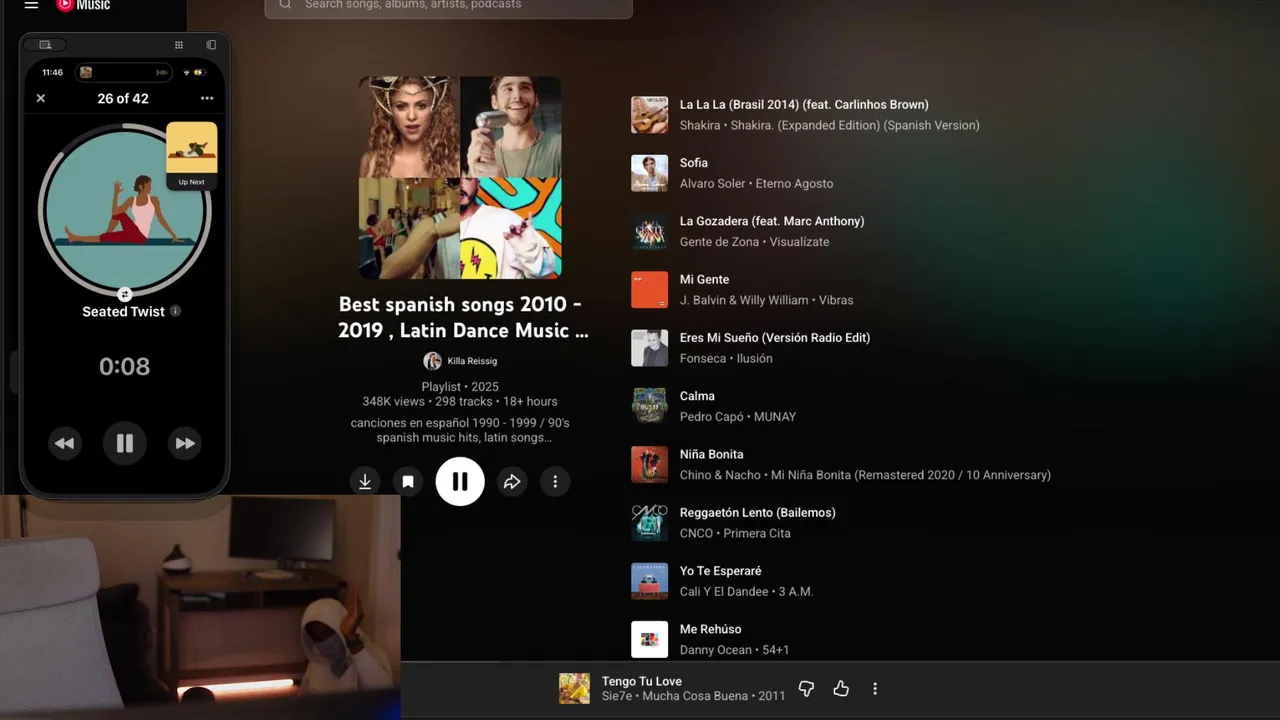The height and width of the screenshot is (720, 1280).
Task: Click the Yo Te Esperaré album thumbnail
Action: (650, 582)
